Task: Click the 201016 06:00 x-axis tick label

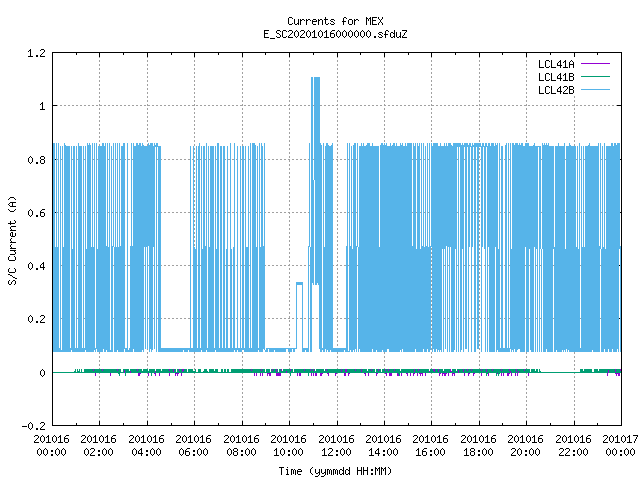Action: click(193, 446)
